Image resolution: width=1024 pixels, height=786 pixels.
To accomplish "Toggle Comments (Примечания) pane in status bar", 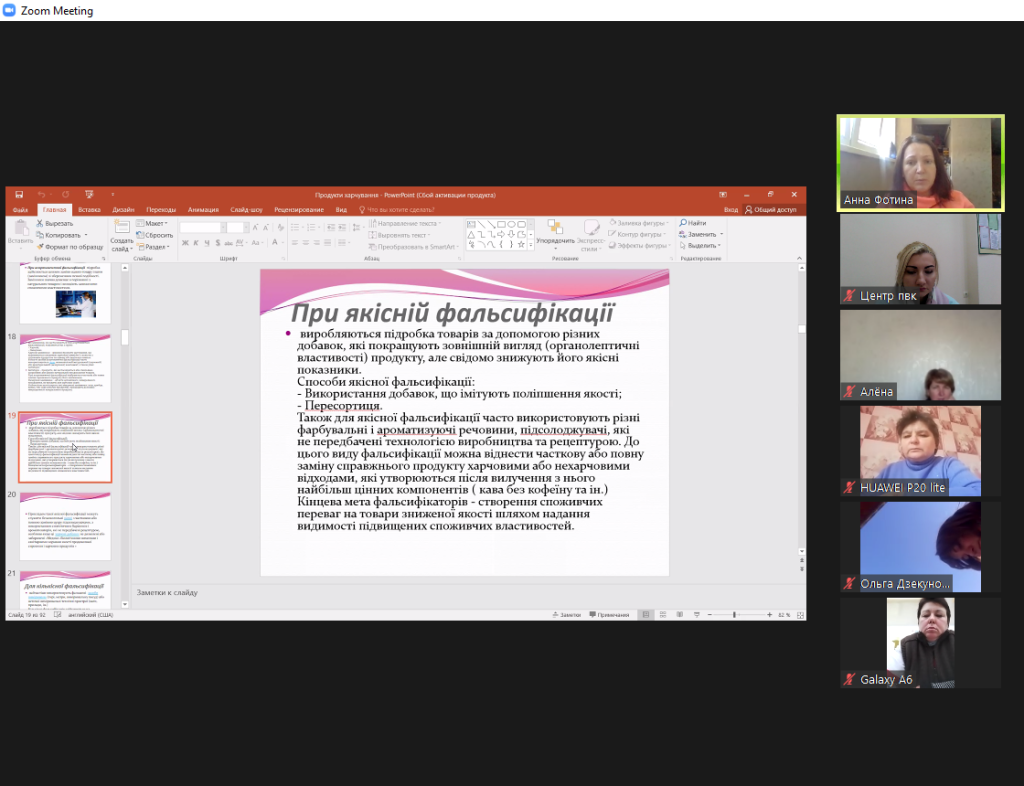I will (x=611, y=615).
